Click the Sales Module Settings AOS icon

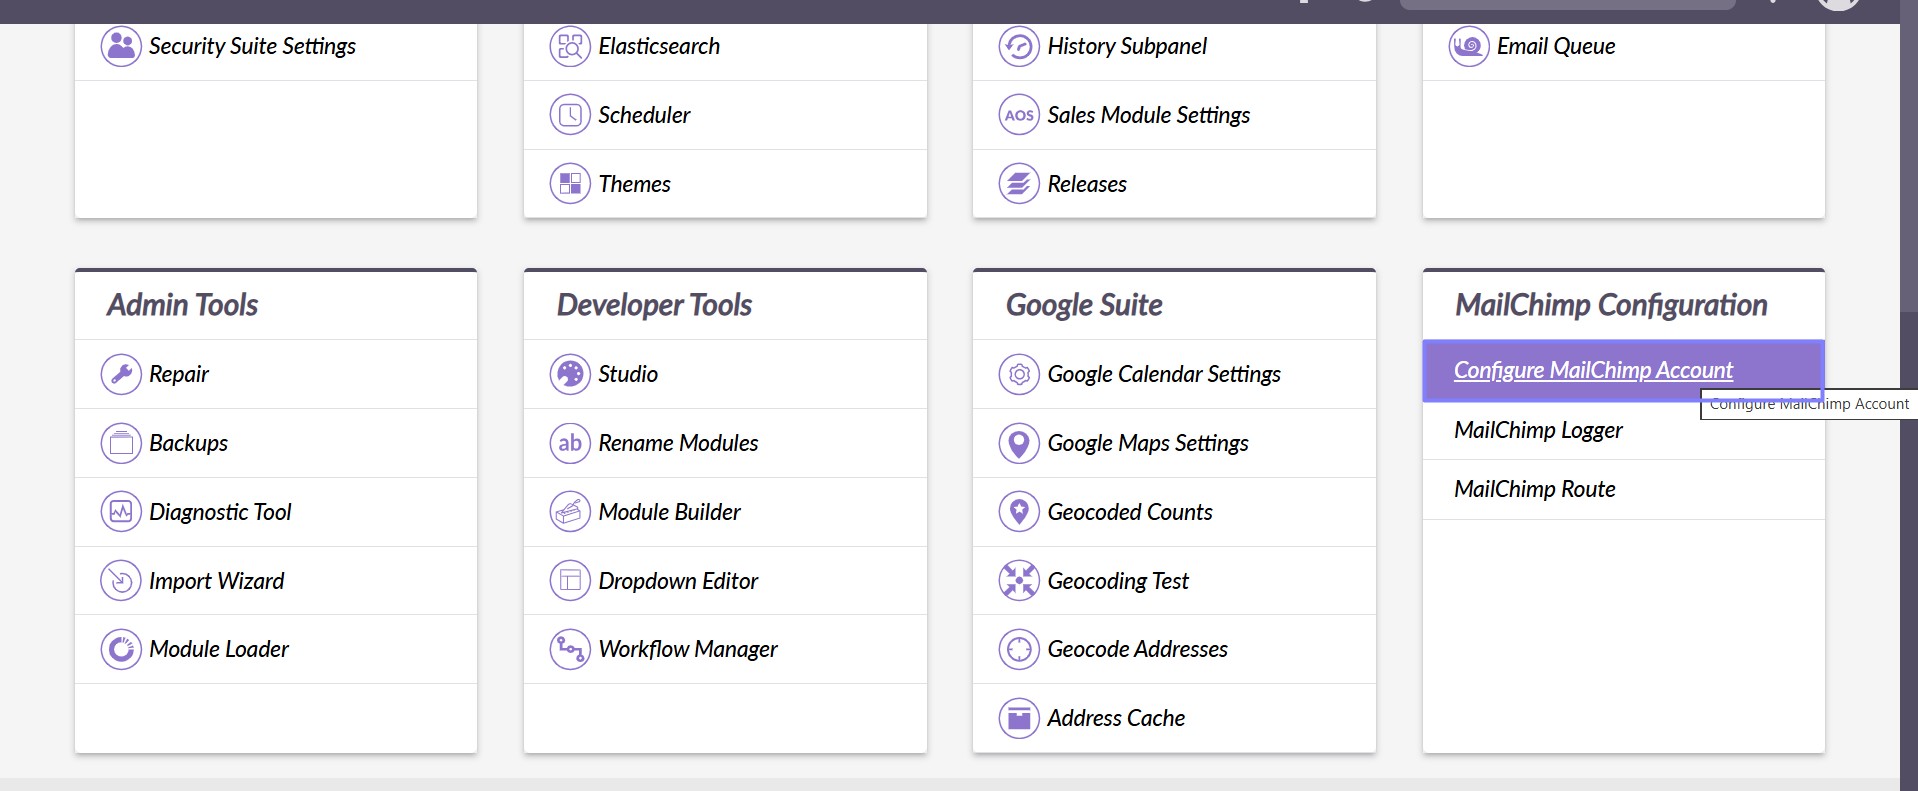1019,115
